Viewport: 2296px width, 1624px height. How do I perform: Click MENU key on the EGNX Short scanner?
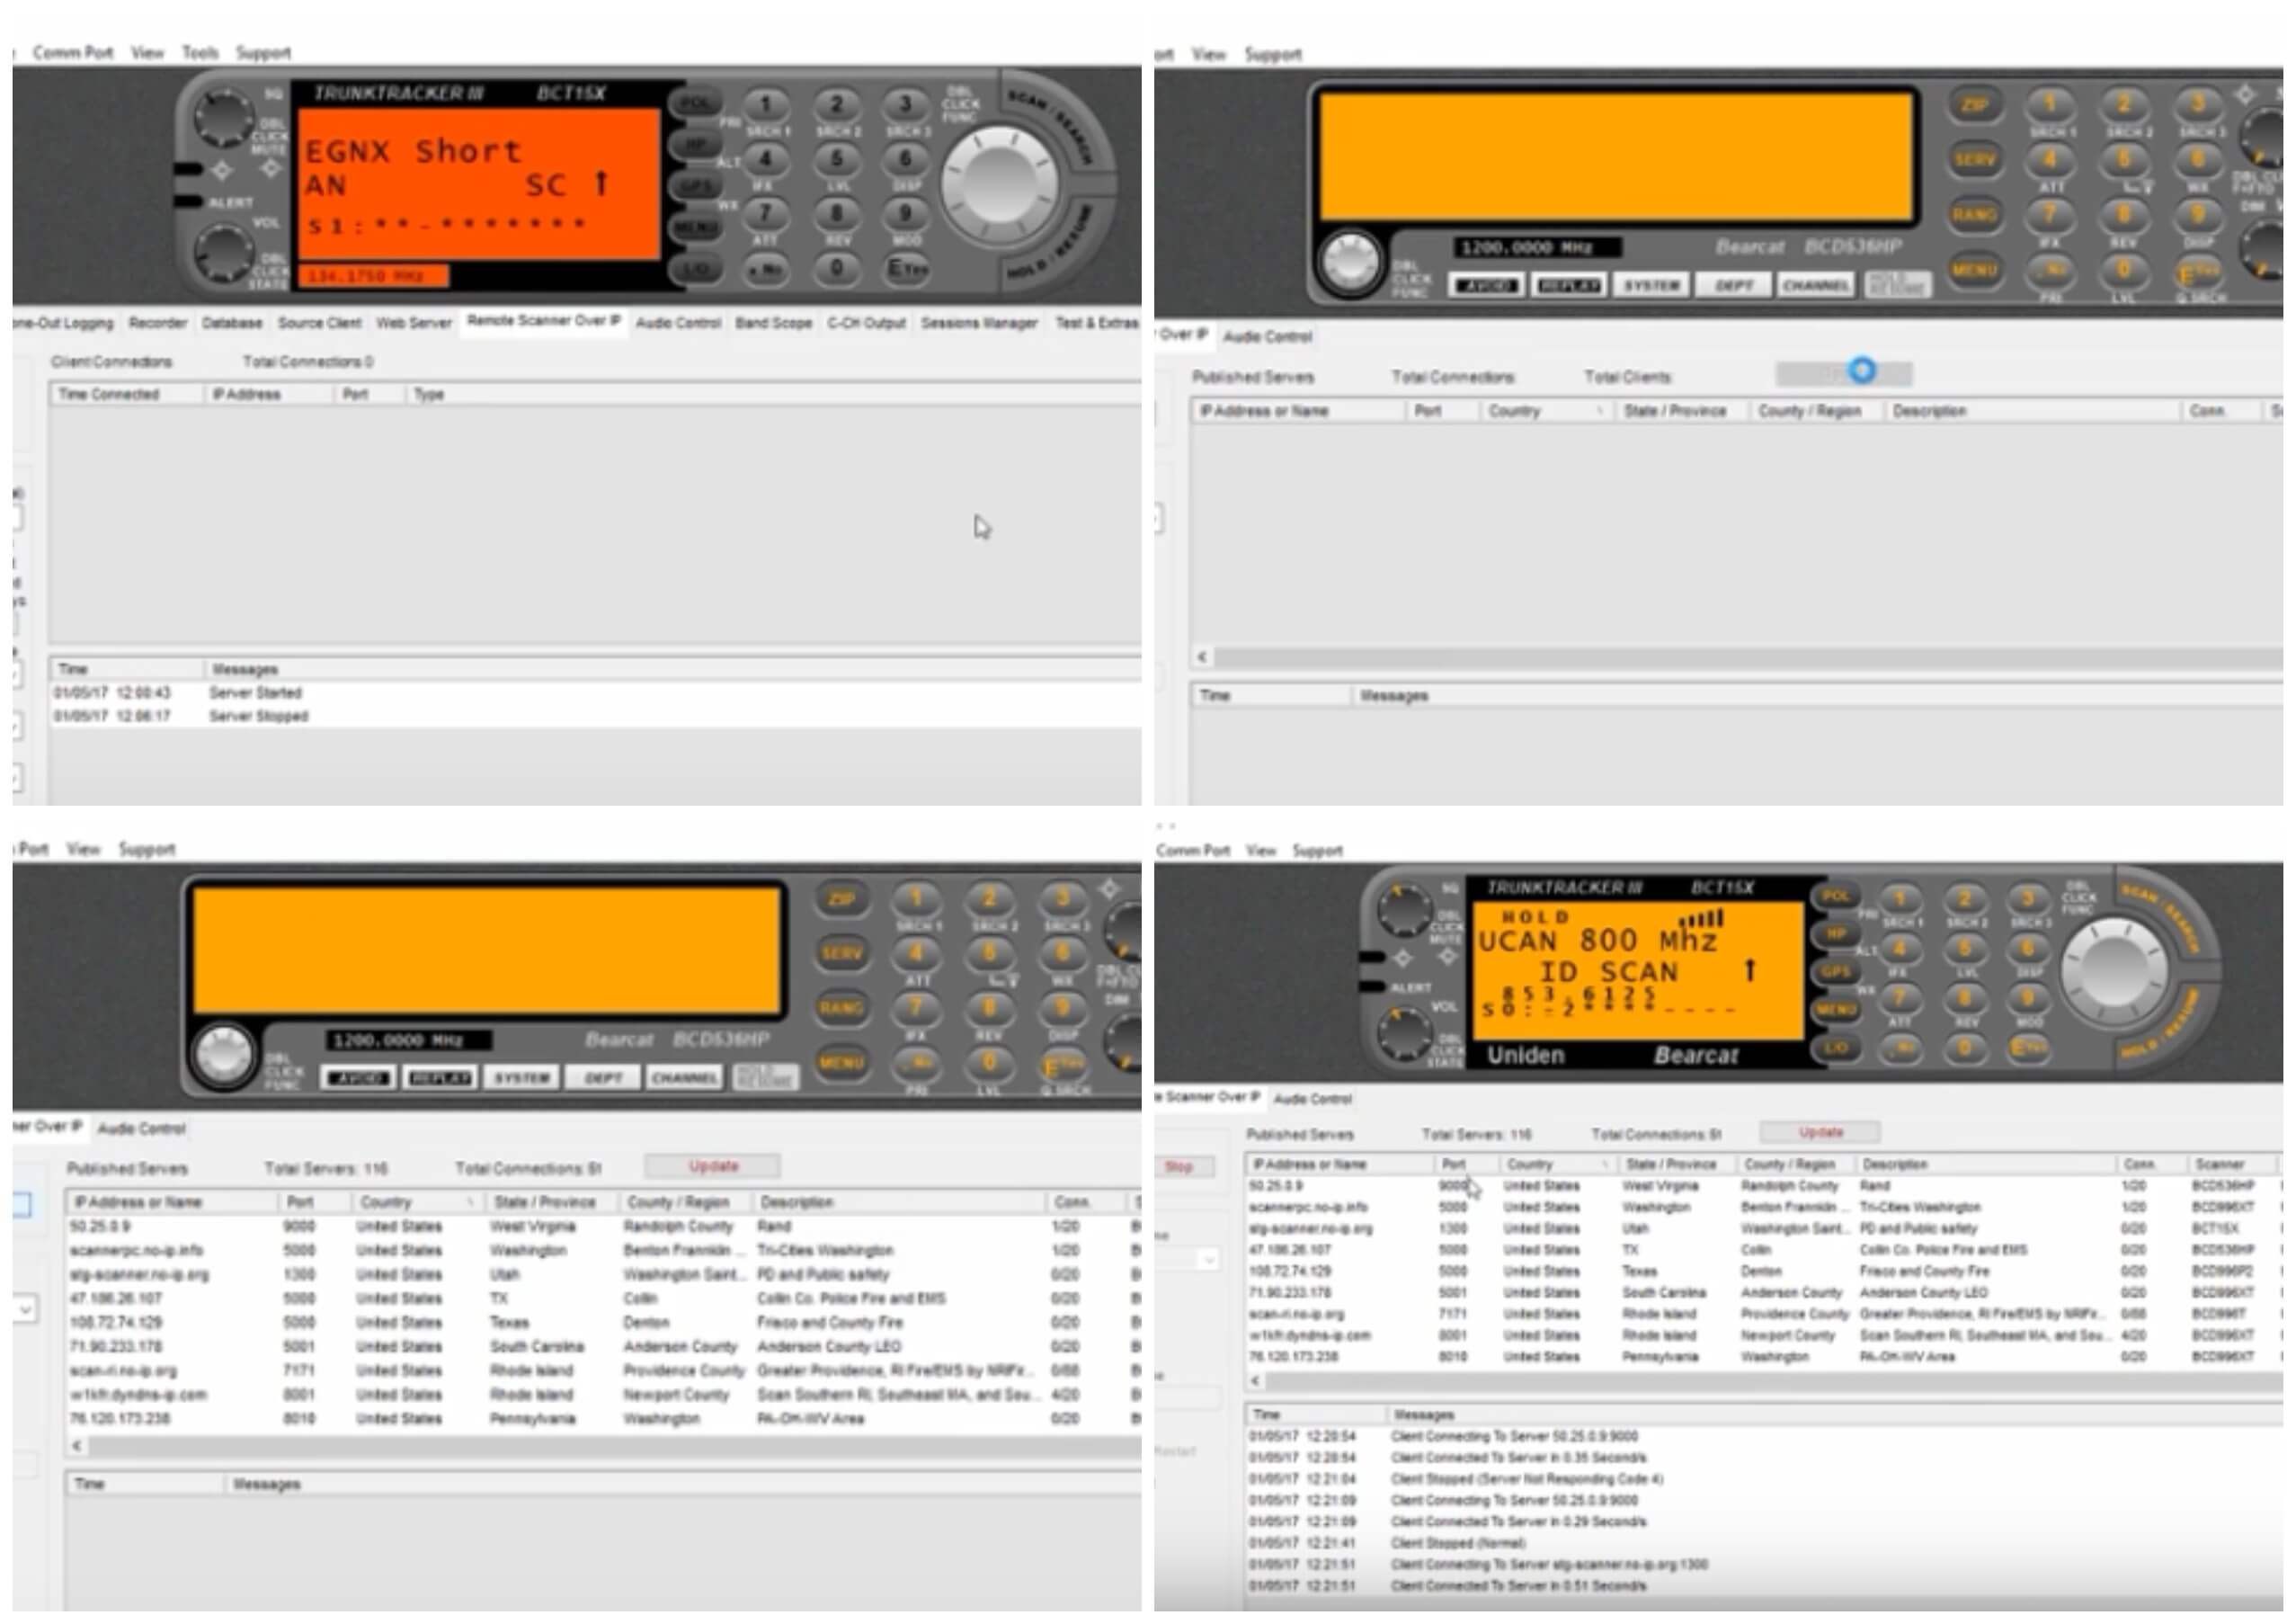click(x=695, y=228)
